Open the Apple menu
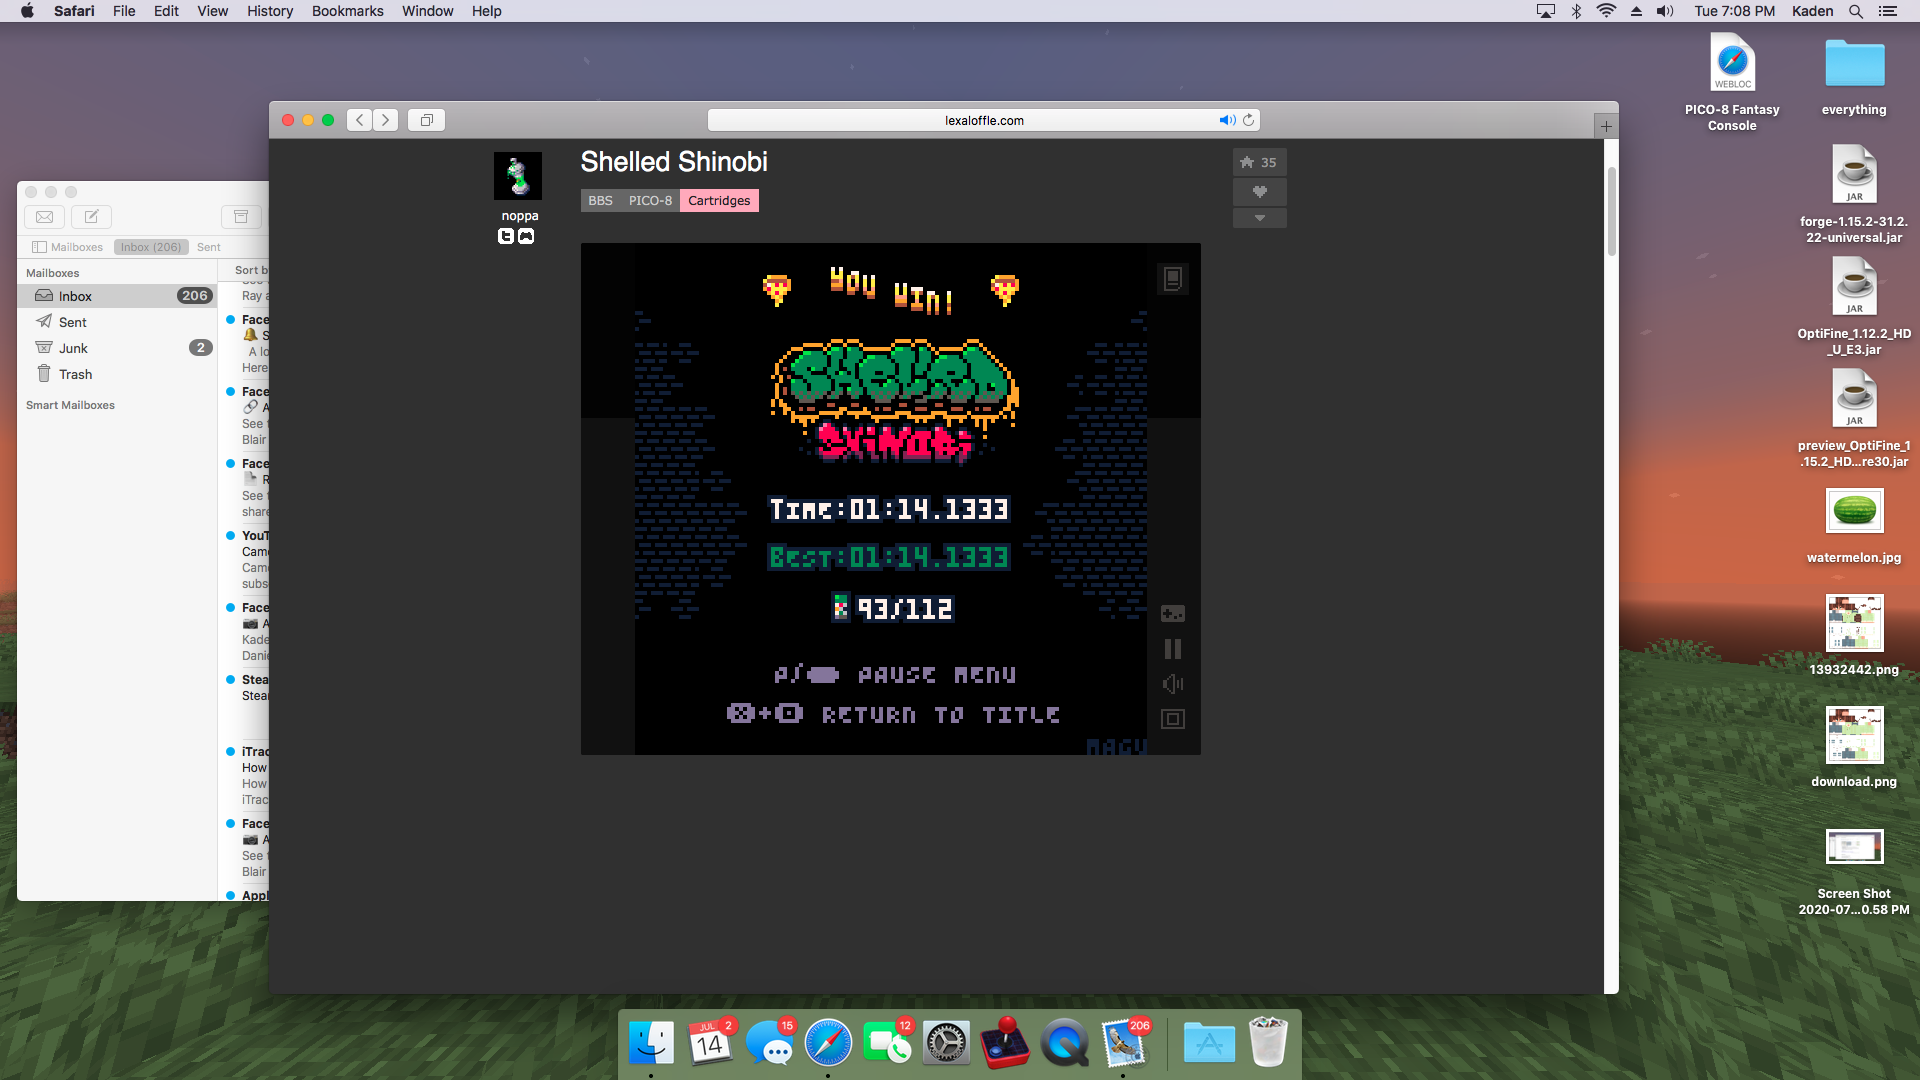The image size is (1920, 1080). tap(27, 11)
